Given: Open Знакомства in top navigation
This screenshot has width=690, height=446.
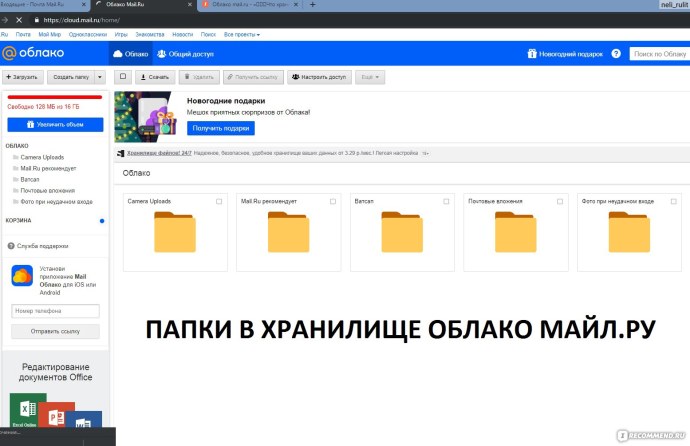Looking at the screenshot, I should pyautogui.click(x=150, y=34).
